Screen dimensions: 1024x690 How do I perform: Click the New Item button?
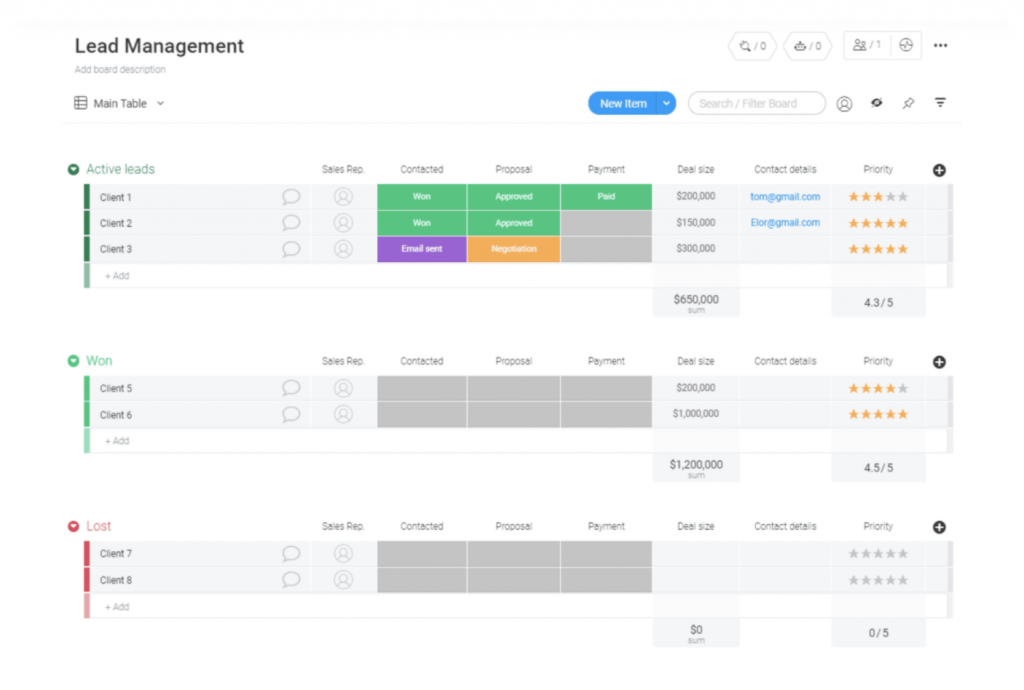point(622,104)
